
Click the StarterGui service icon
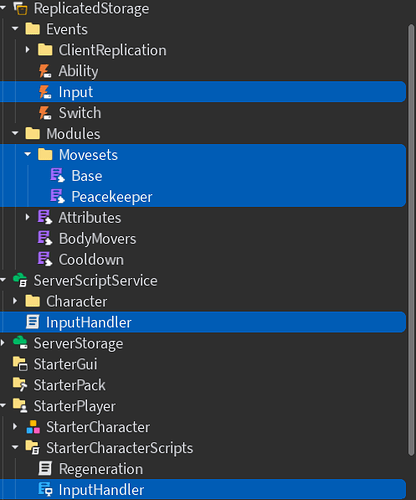click(20, 364)
